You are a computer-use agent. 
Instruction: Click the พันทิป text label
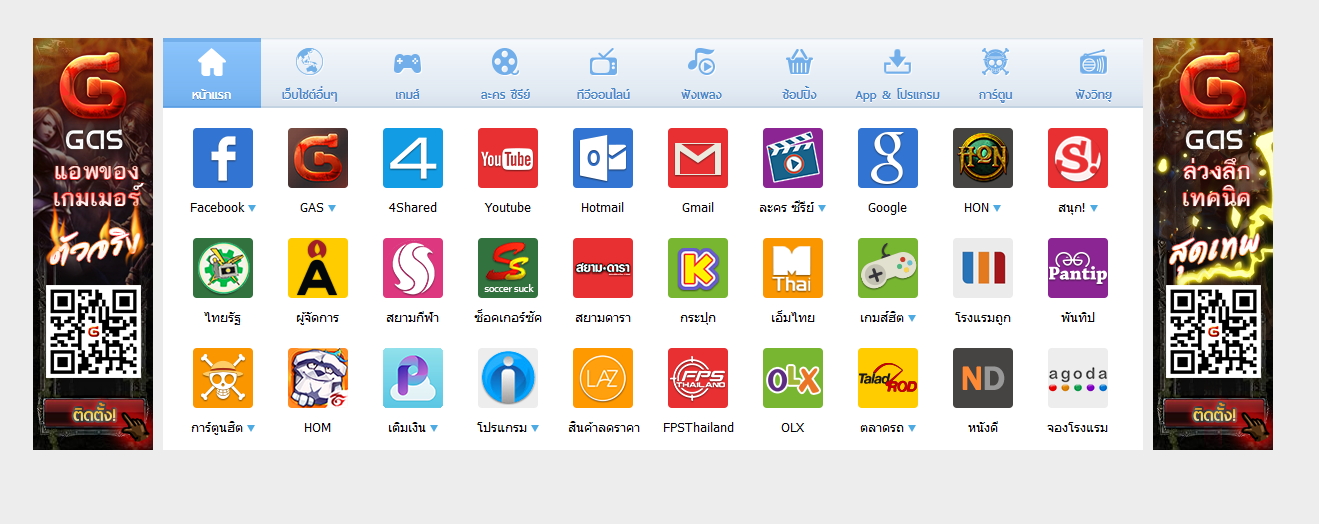(x=1078, y=318)
